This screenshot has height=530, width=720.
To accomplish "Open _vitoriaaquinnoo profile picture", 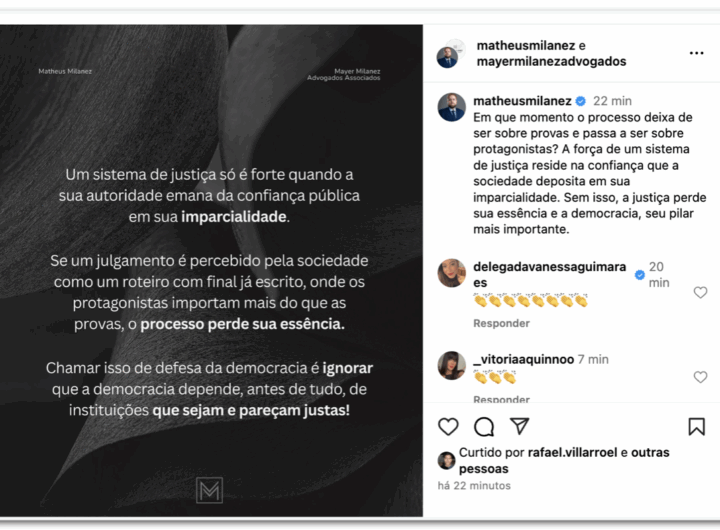I will point(451,366).
